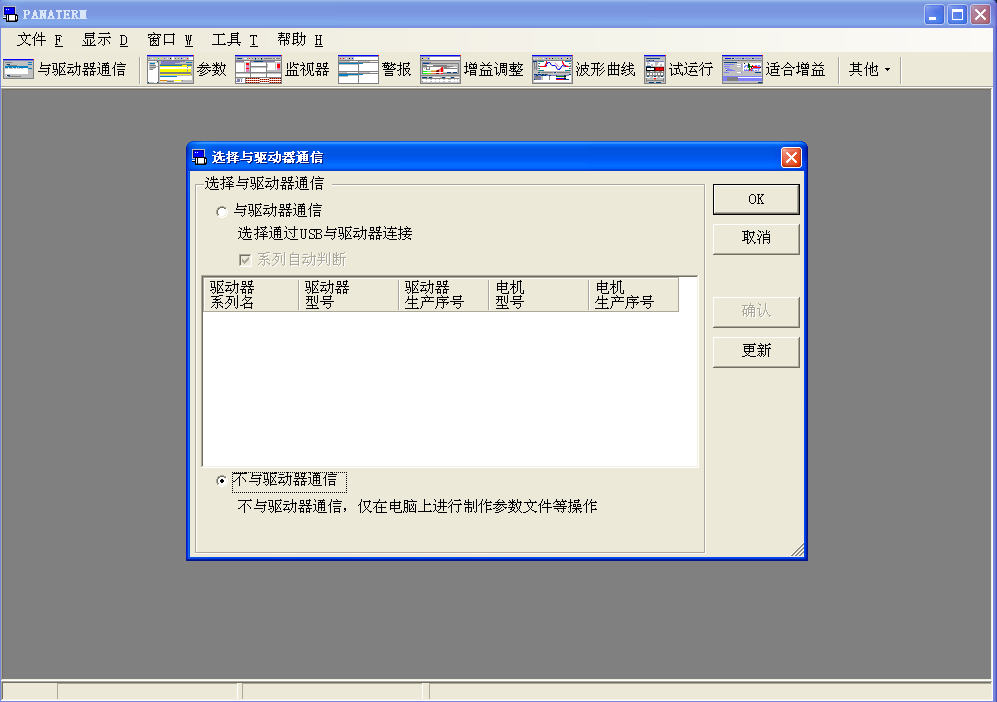This screenshot has height=702, width=997.
Task: Close the 选择与驱动器通信 dialog
Action: 791,157
